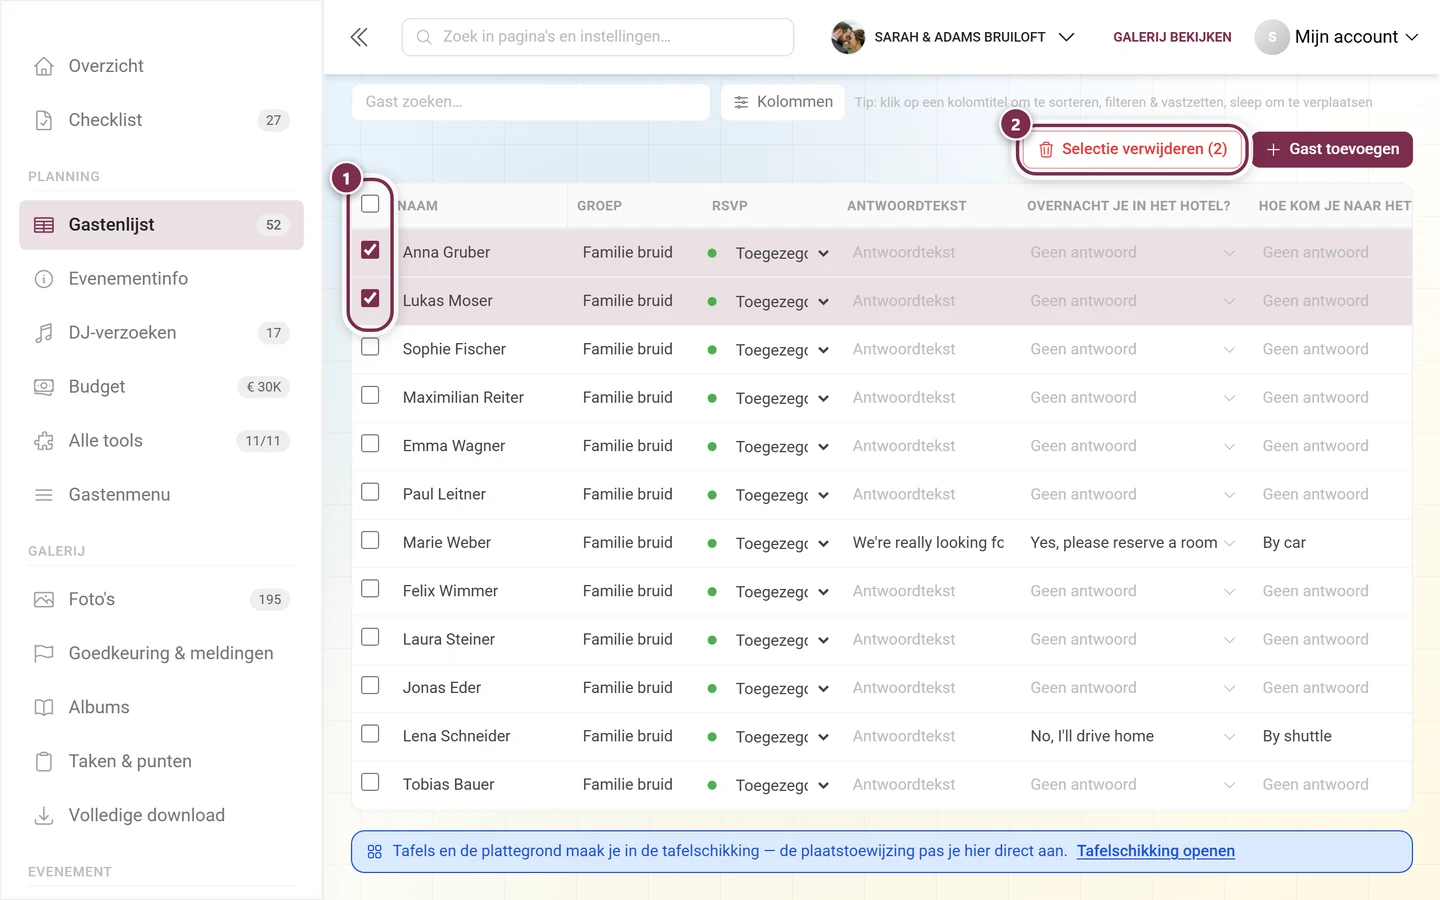This screenshot has width=1440, height=900.
Task: Open the Mijn account dropdown menu
Action: click(1337, 37)
